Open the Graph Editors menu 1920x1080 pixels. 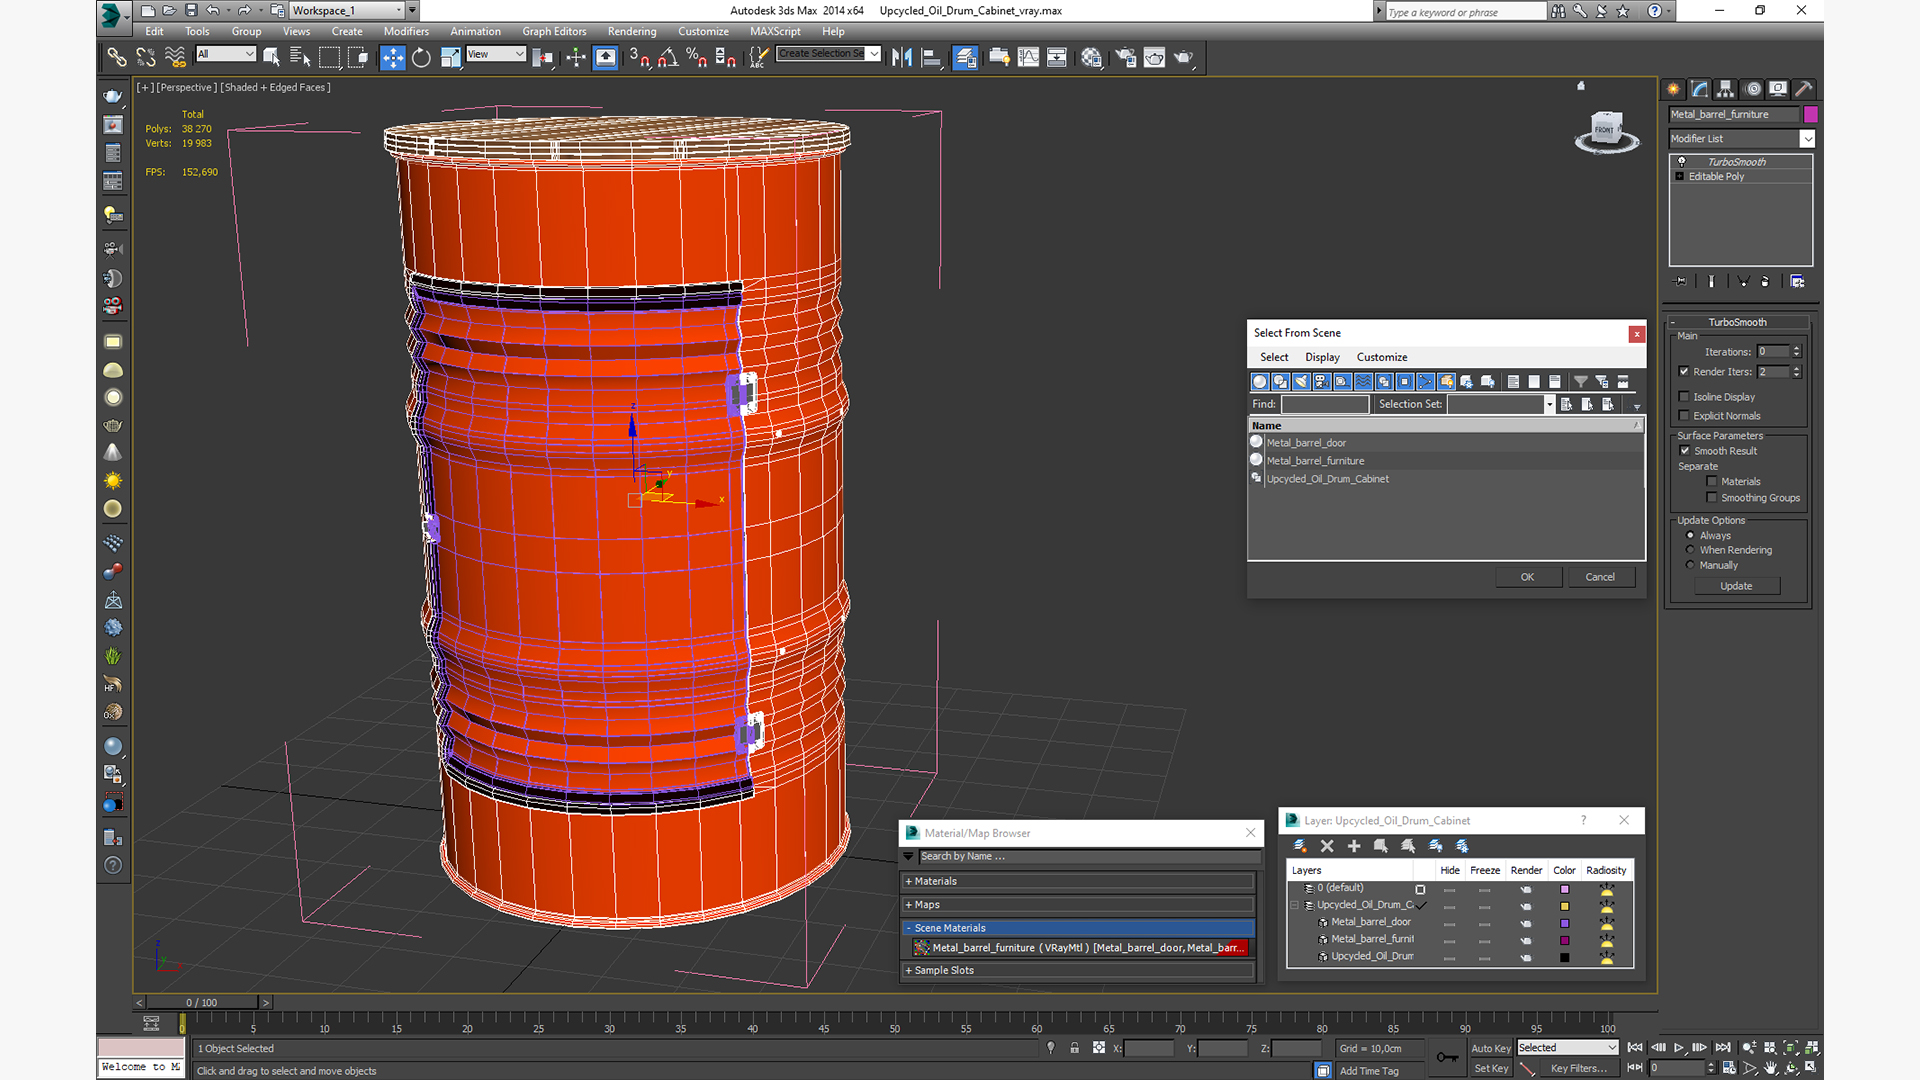click(554, 31)
